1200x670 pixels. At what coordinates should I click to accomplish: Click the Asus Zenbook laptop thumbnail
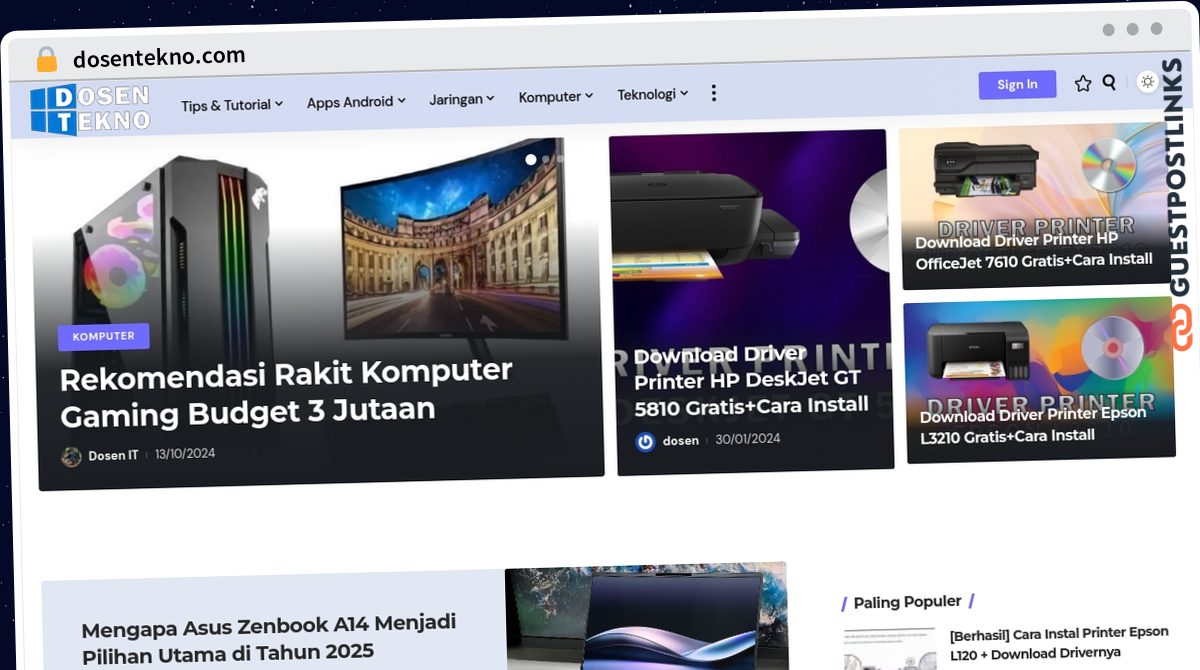point(647,618)
